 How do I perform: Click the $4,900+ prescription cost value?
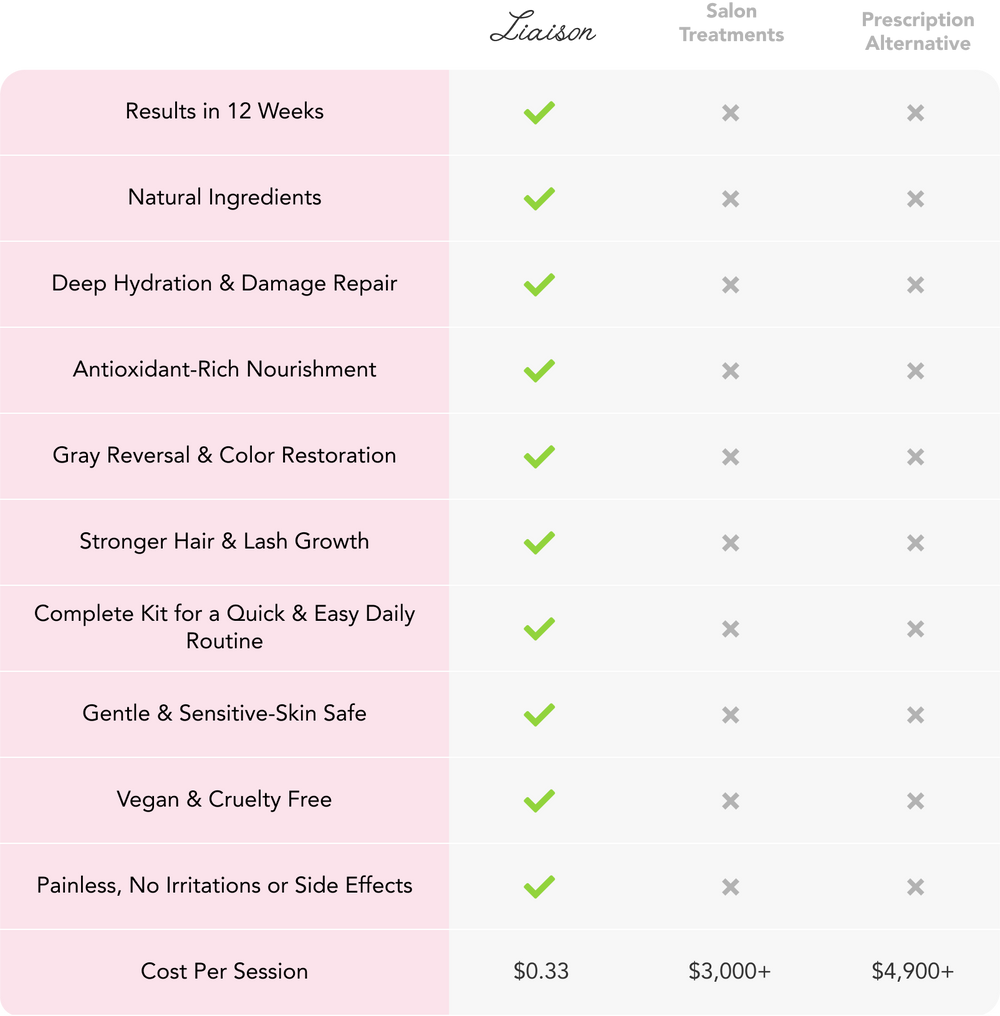coord(913,971)
